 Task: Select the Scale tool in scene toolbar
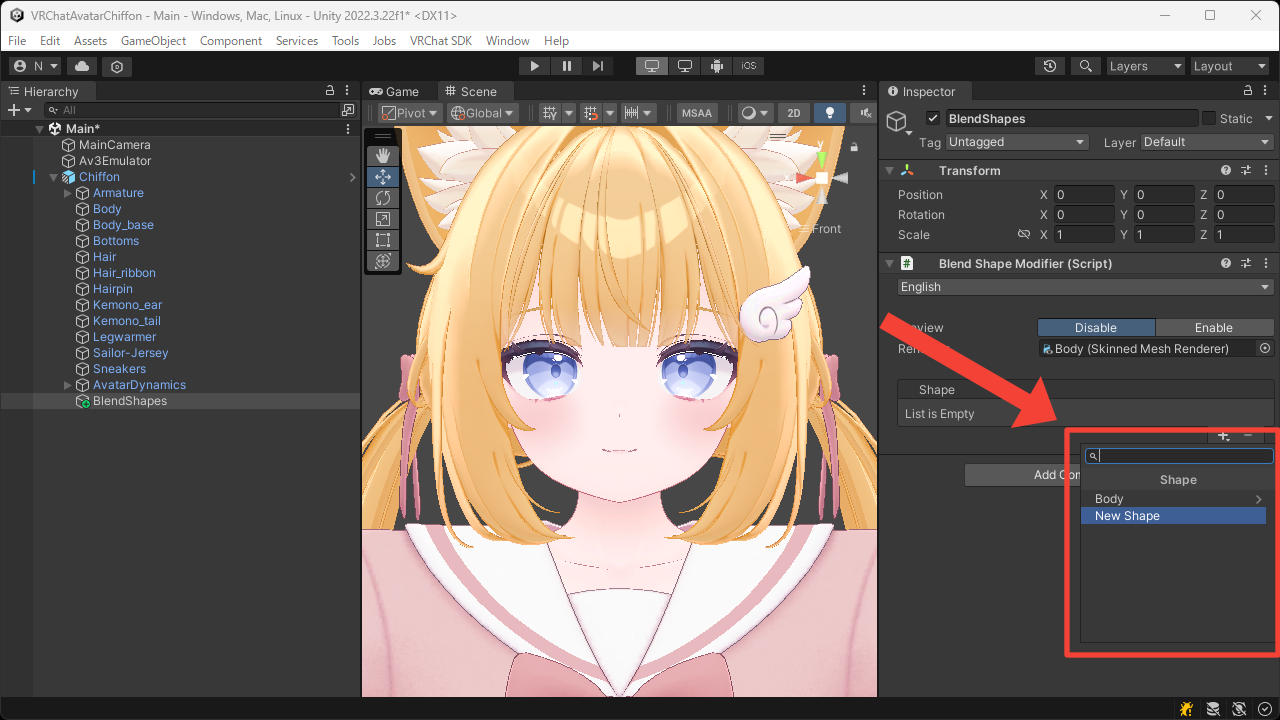(x=382, y=219)
